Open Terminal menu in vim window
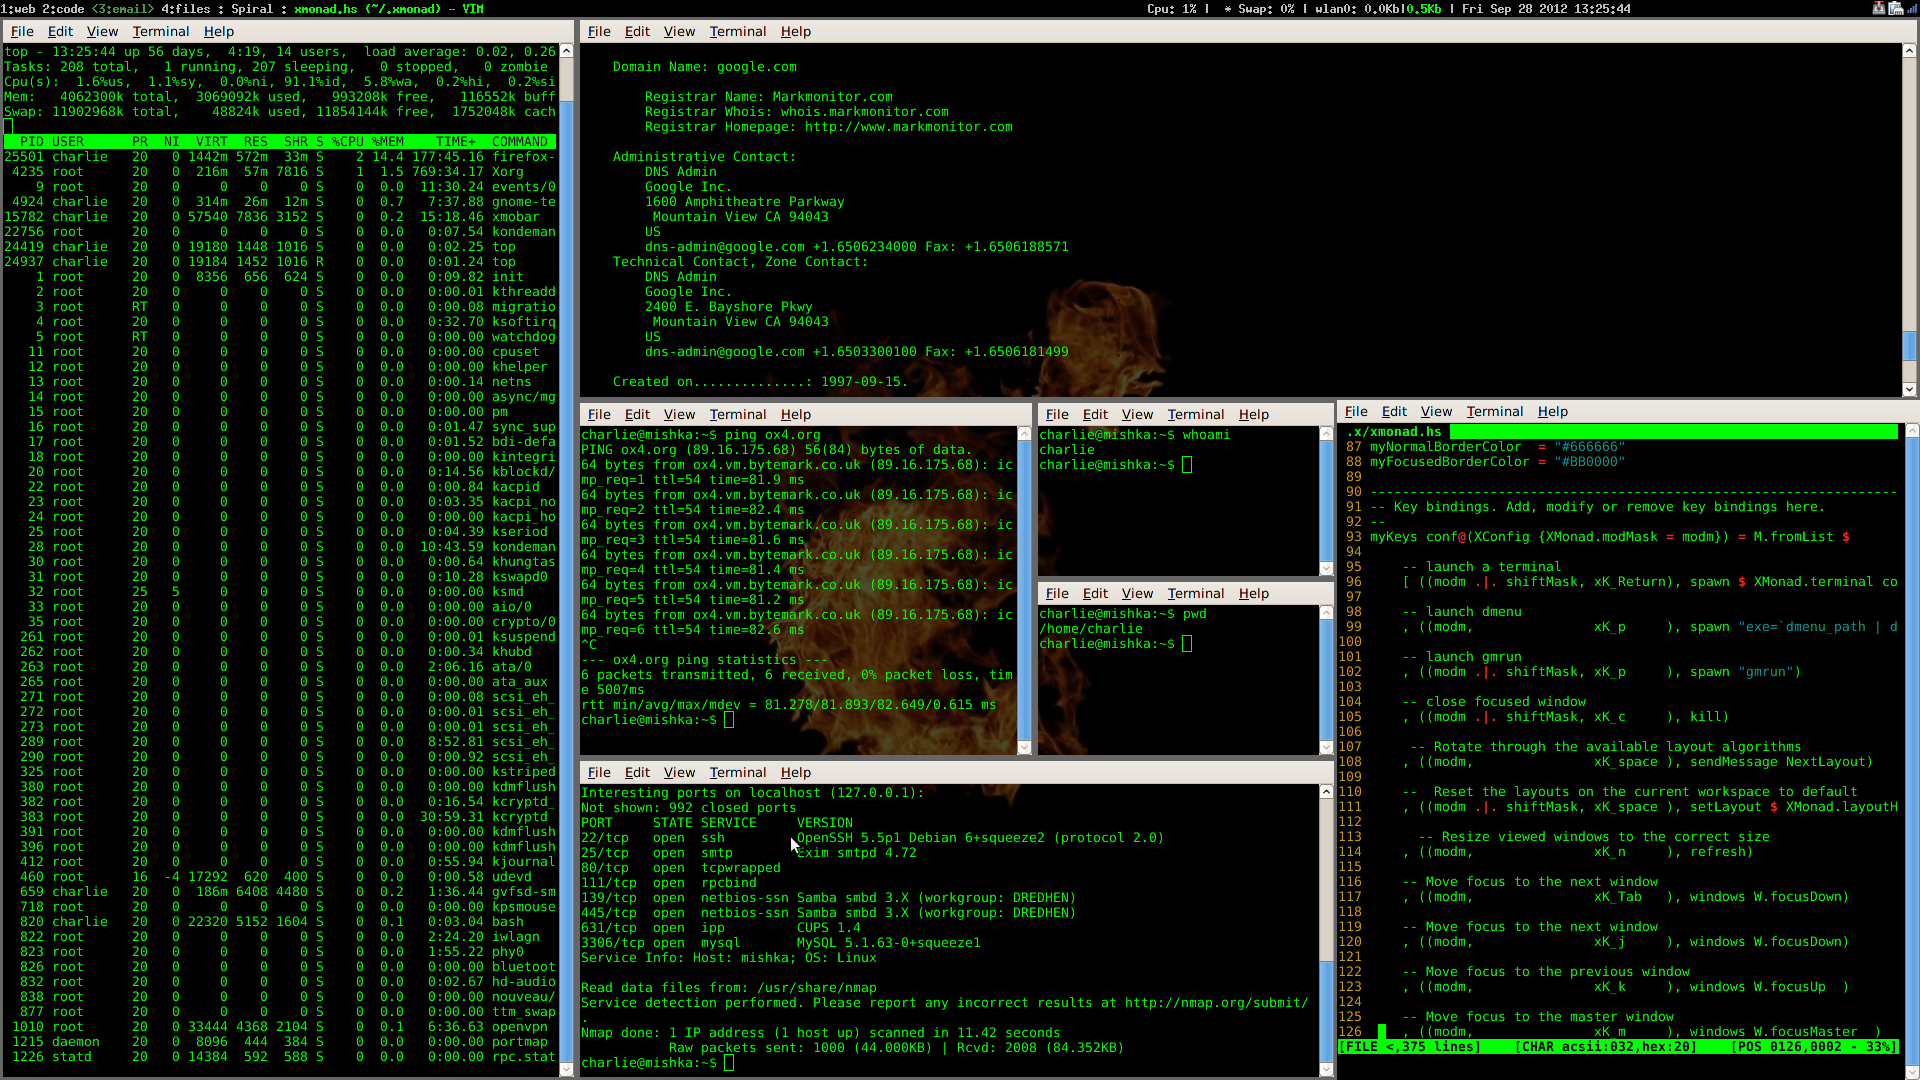Screen dimensions: 1920x1080 pos(1494,411)
